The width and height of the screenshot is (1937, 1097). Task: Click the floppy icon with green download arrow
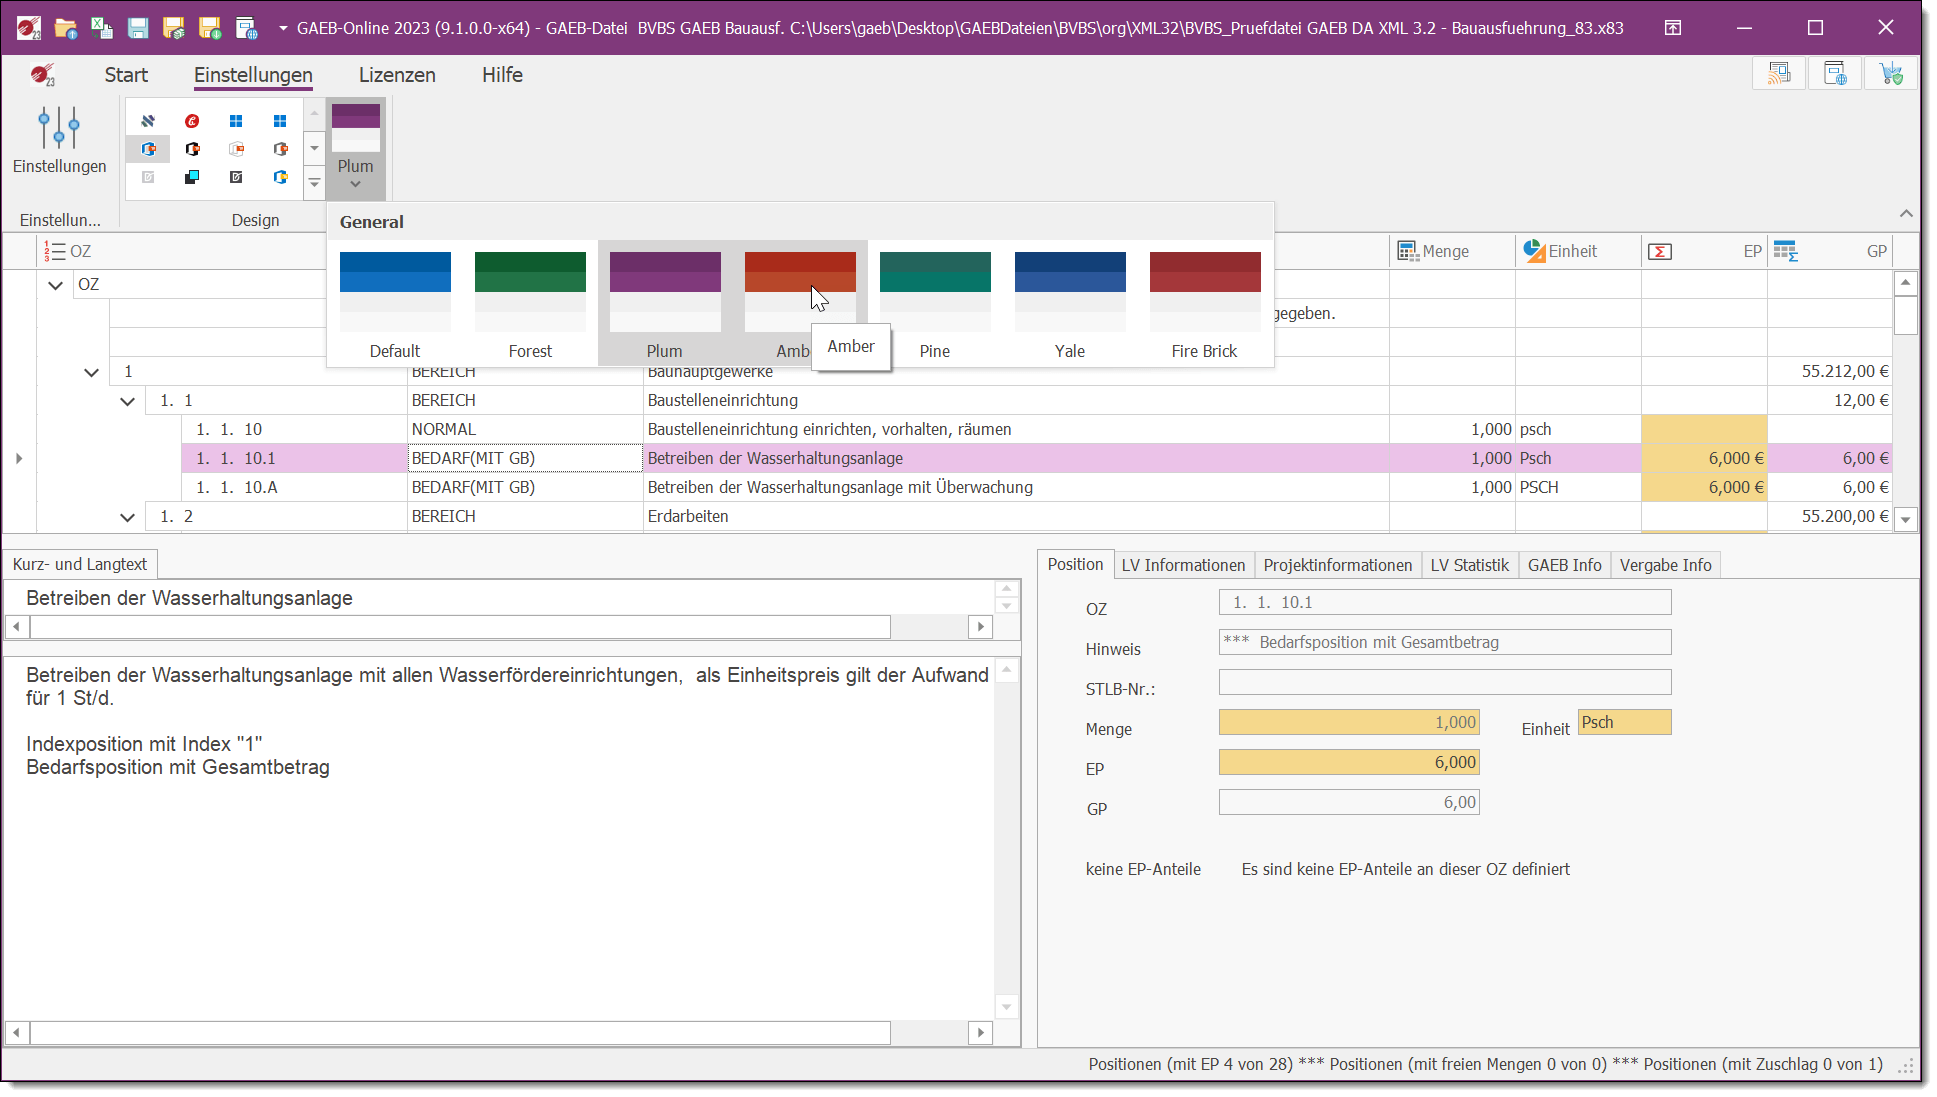[x=210, y=28]
